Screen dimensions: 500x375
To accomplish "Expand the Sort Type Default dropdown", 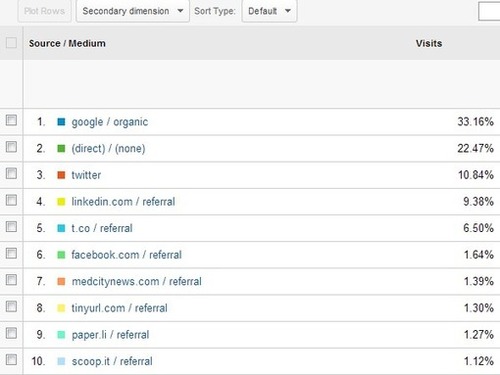I will (x=269, y=11).
